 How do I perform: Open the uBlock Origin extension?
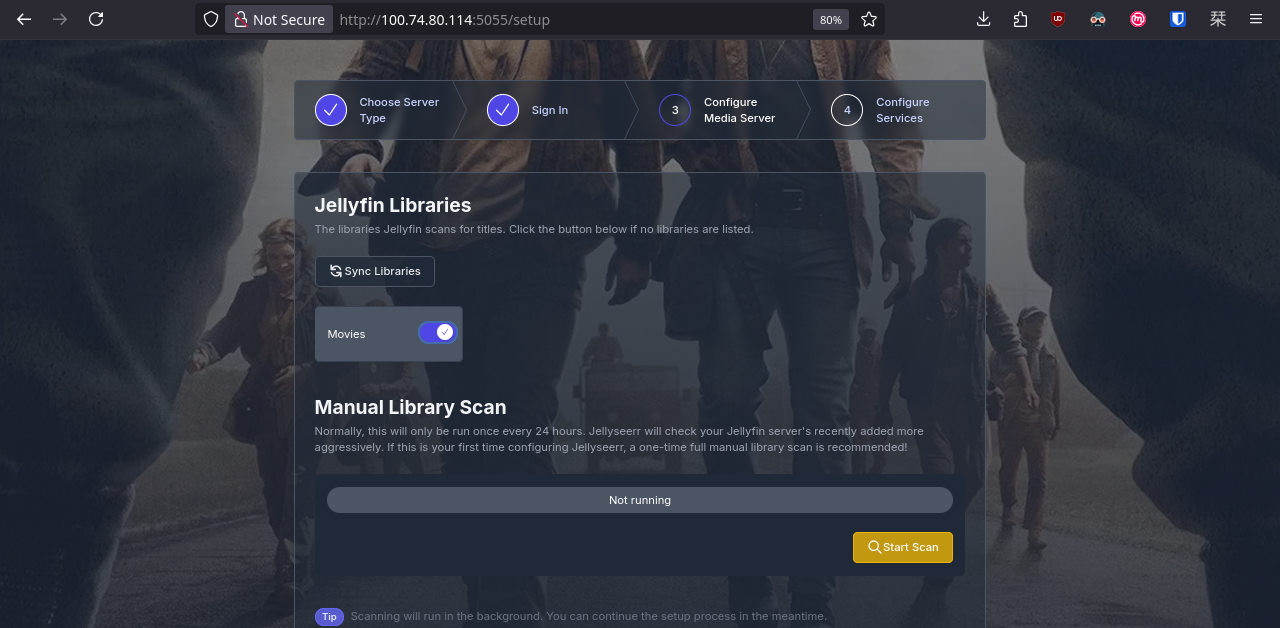click(1058, 19)
